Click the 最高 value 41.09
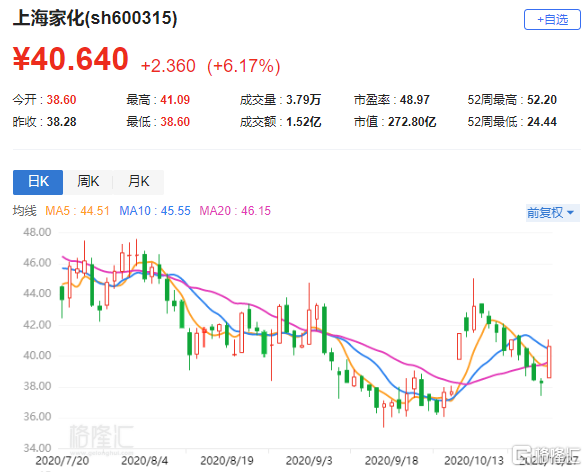Viewport: 587px width, 472px height. point(175,100)
